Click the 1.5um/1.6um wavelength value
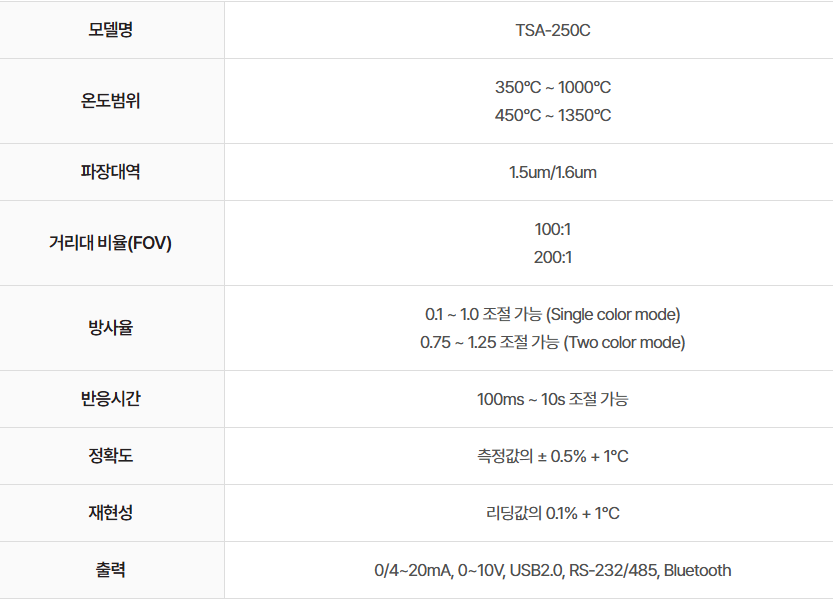Viewport: 833px width, 601px height. point(552,172)
